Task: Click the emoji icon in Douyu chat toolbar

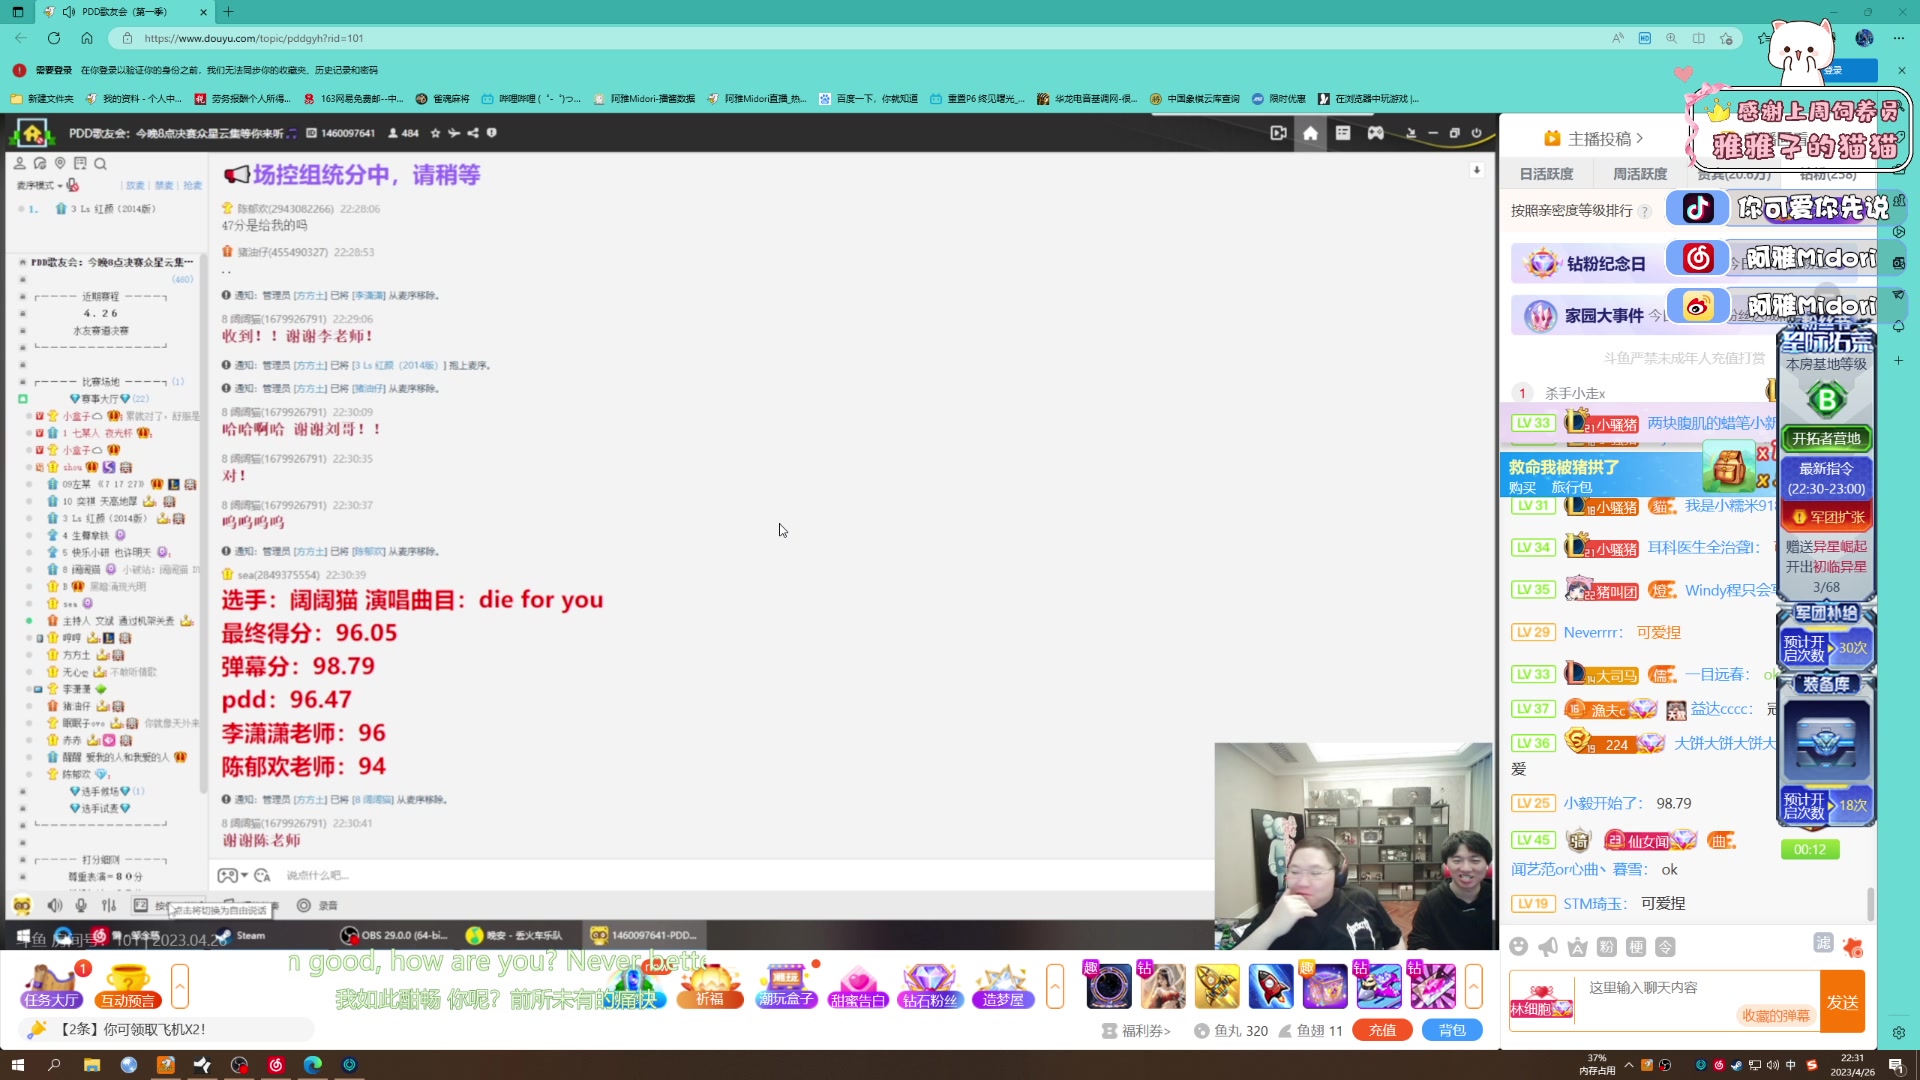Action: [x=1519, y=947]
